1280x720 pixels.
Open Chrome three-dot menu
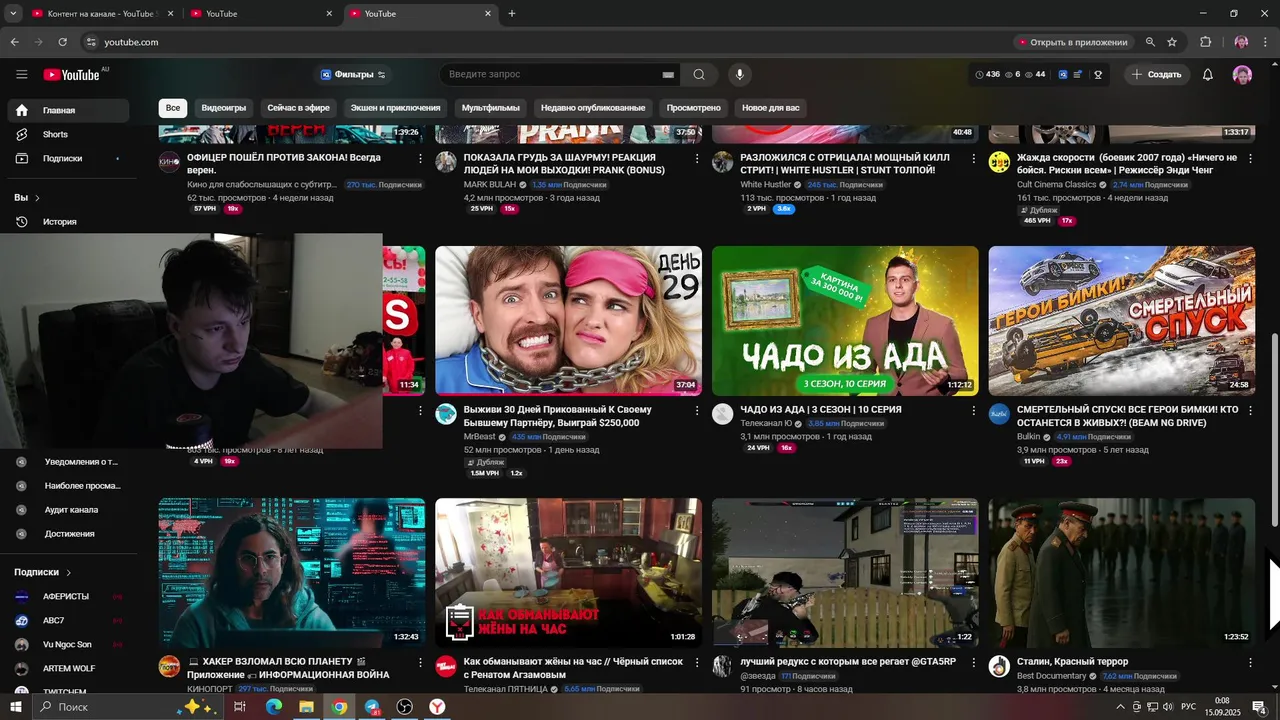(x=1265, y=42)
